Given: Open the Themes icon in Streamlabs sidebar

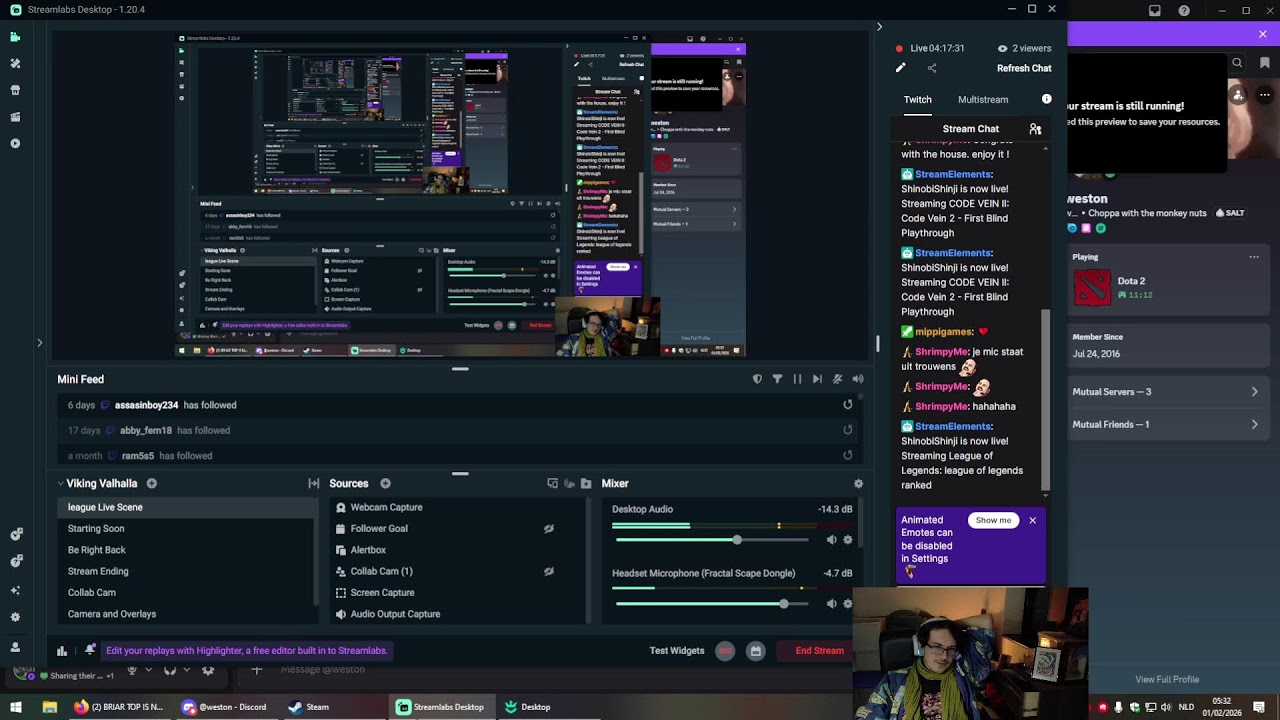Looking at the screenshot, I should (x=15, y=63).
